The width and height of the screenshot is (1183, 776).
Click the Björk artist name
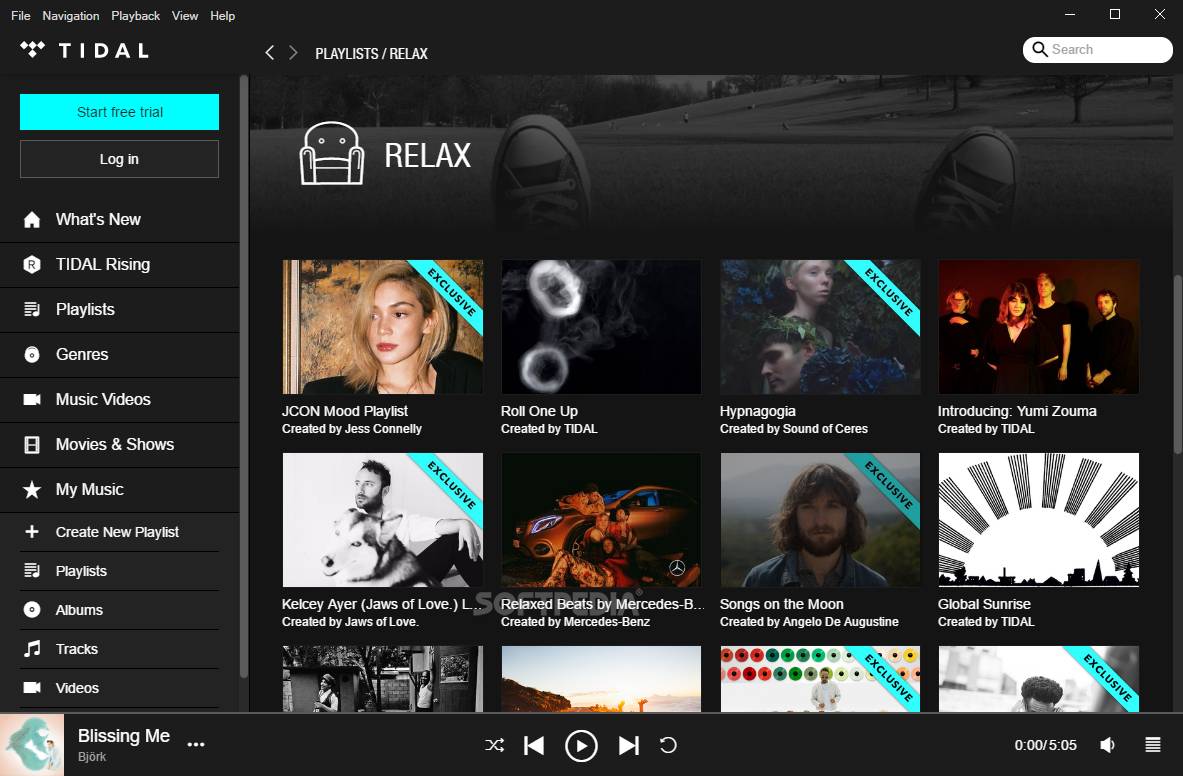[x=92, y=756]
